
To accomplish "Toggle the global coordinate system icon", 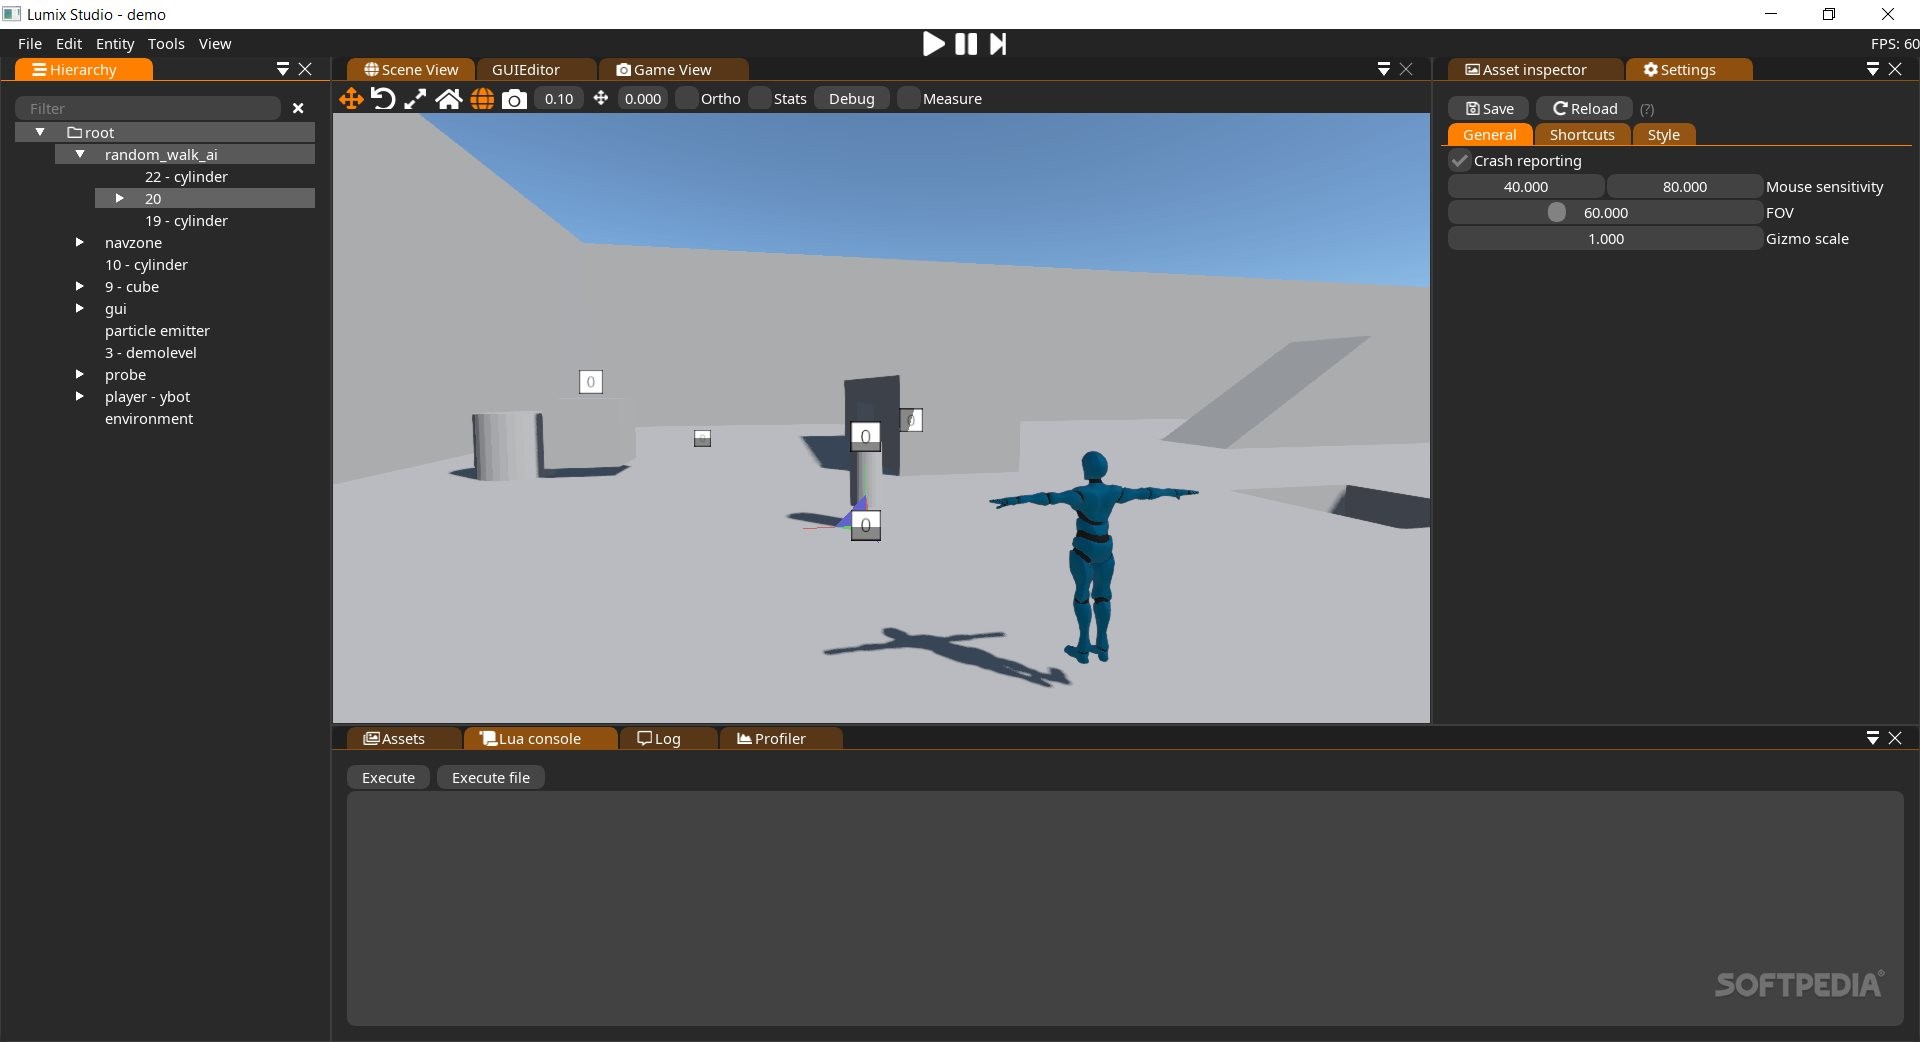I will click(482, 99).
